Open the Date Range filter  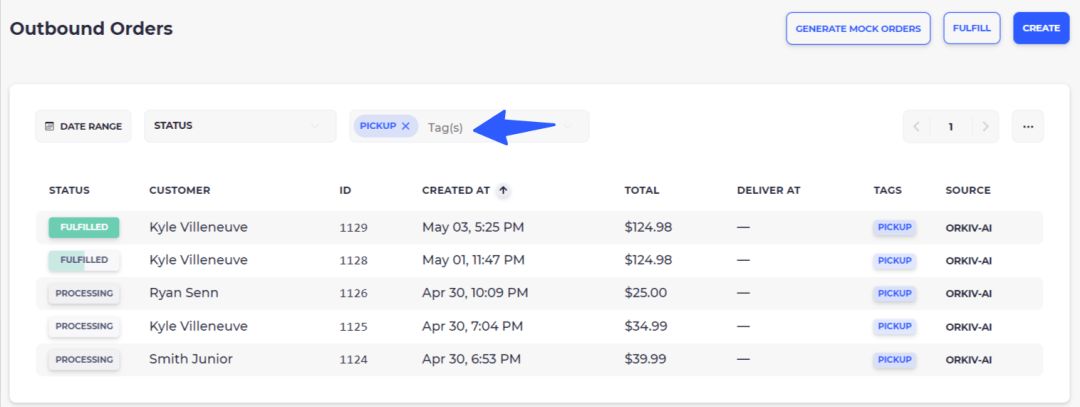[x=83, y=126]
